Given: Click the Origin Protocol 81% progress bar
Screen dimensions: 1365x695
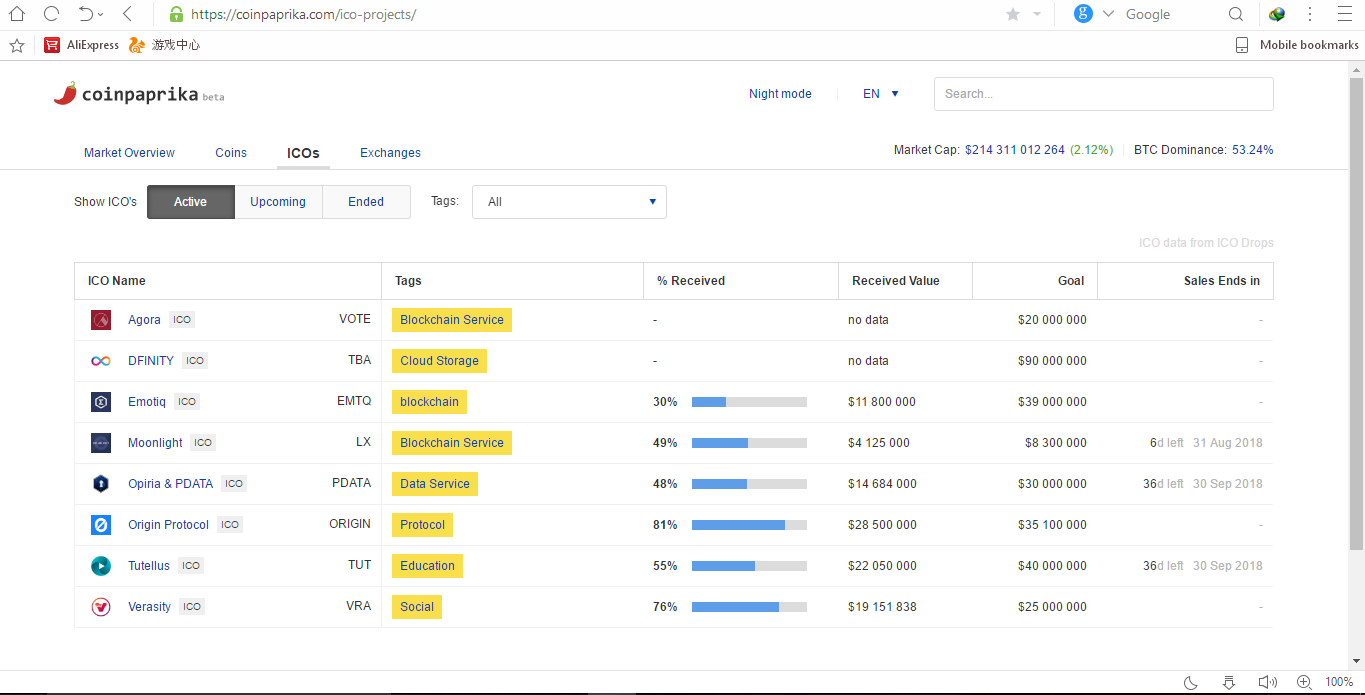Looking at the screenshot, I should pos(749,525).
